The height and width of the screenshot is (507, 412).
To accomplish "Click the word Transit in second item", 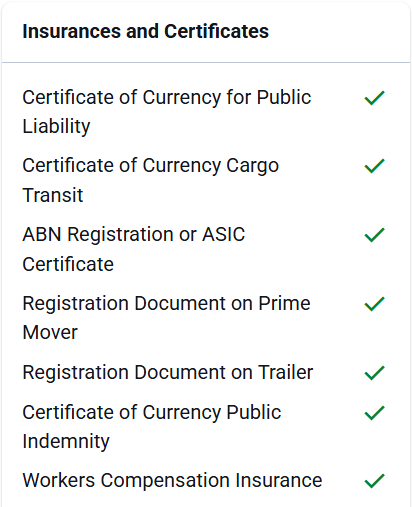I will [53, 195].
